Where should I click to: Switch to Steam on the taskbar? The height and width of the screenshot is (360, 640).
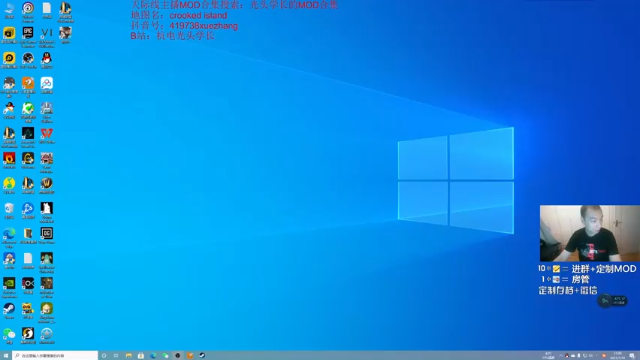click(202, 356)
